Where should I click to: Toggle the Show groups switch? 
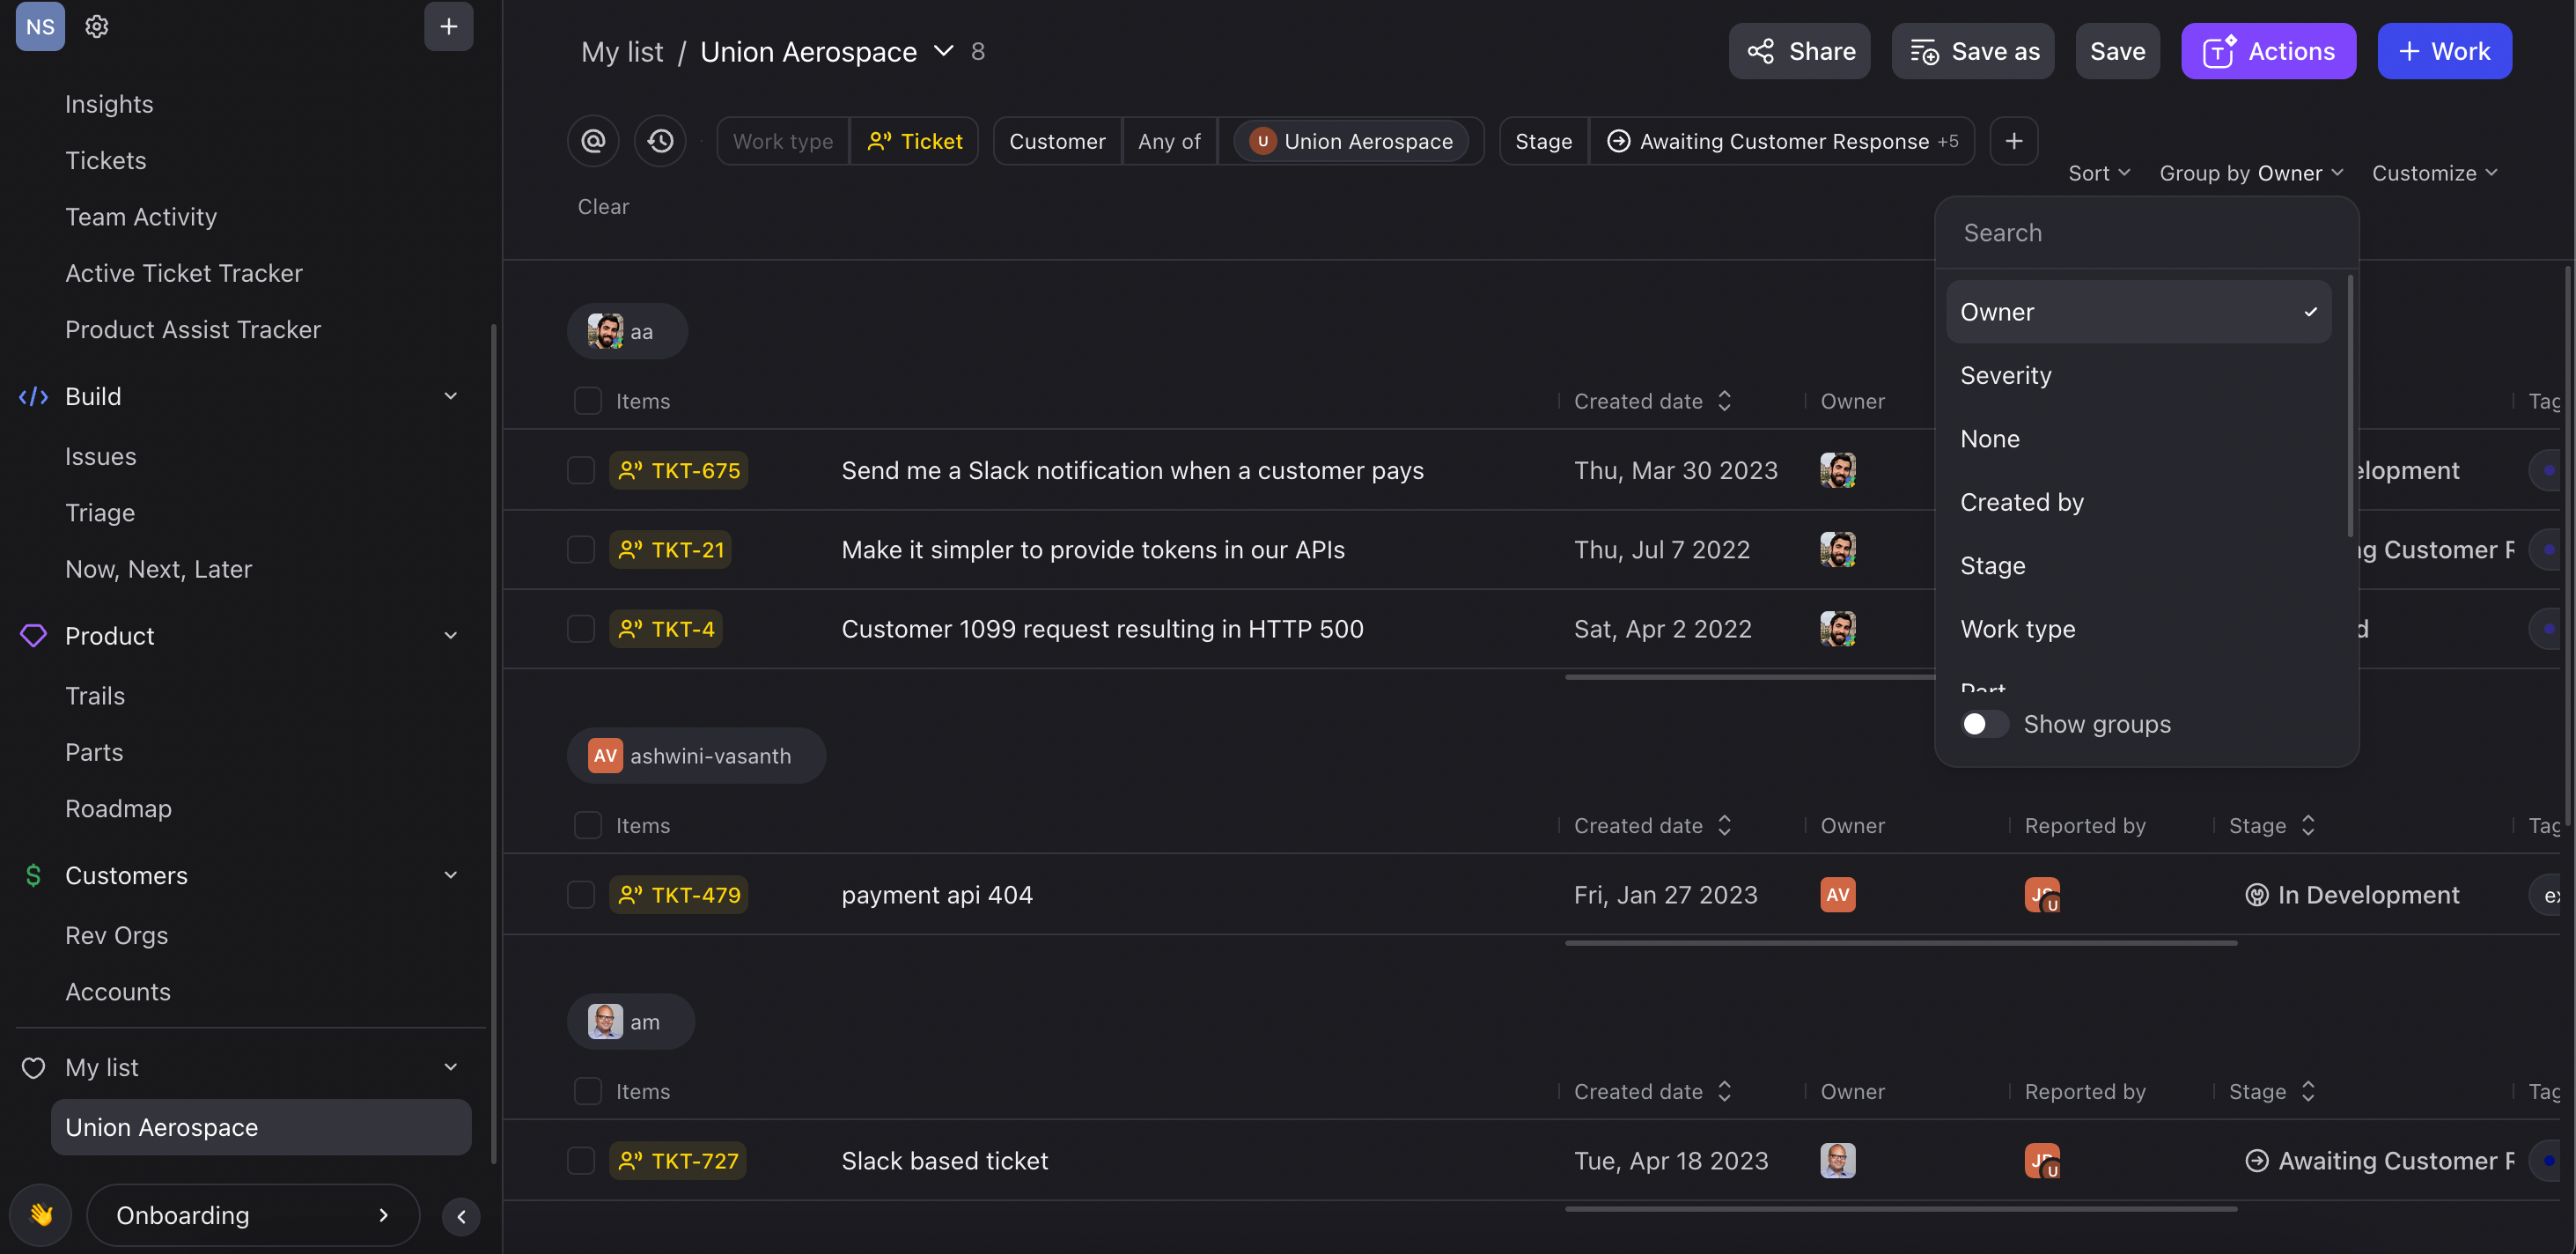[x=1984, y=724]
